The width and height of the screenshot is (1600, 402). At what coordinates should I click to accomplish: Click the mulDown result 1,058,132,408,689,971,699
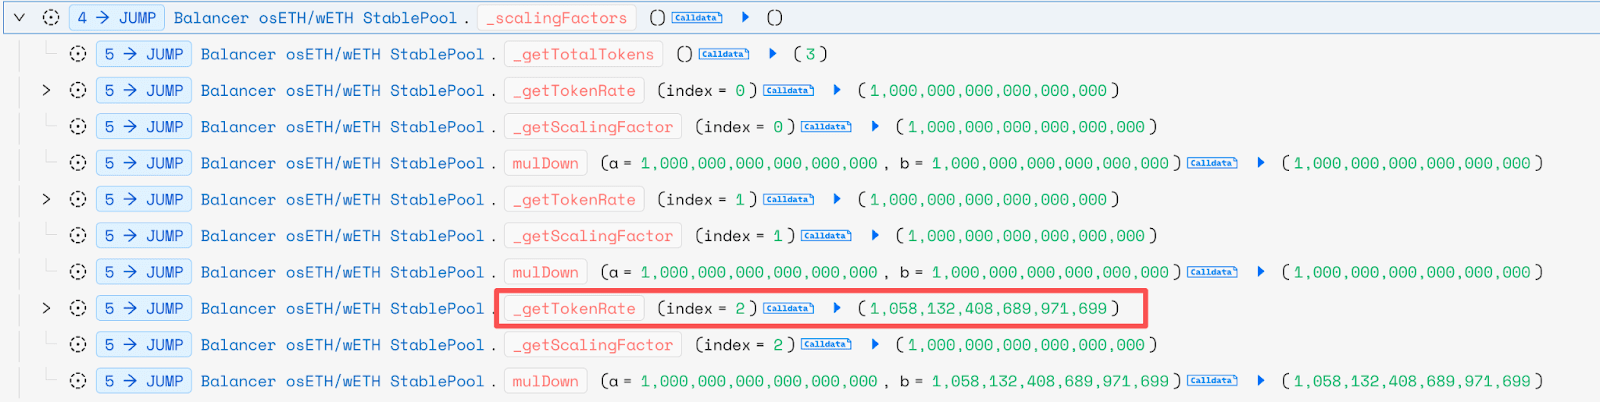[x=1412, y=381]
